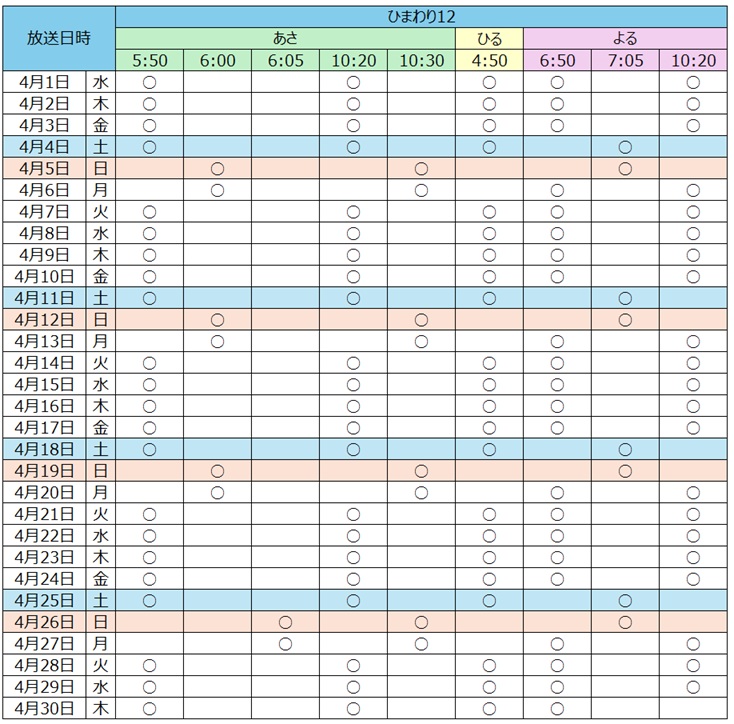Click the ひまわり12 title header cell

(x=421, y=17)
